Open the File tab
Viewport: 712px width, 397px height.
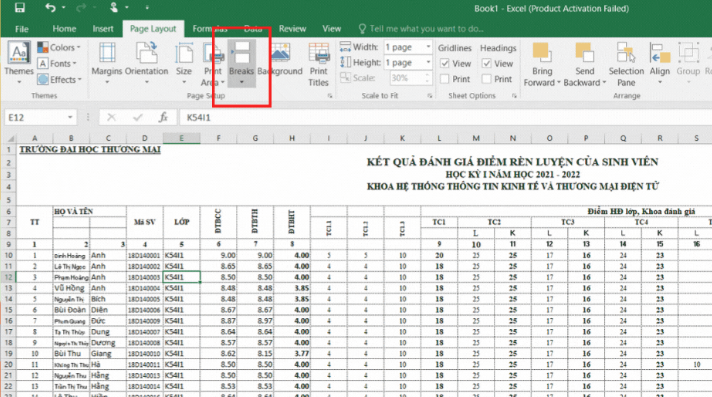22,29
